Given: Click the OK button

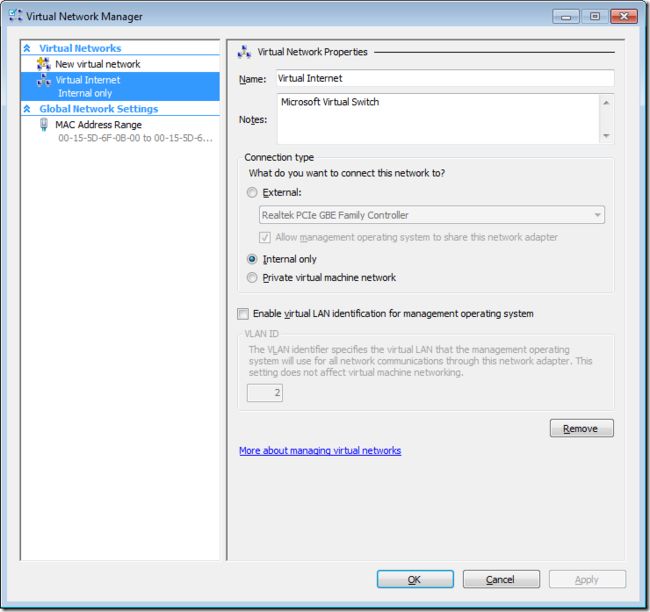Looking at the screenshot, I should [x=415, y=579].
